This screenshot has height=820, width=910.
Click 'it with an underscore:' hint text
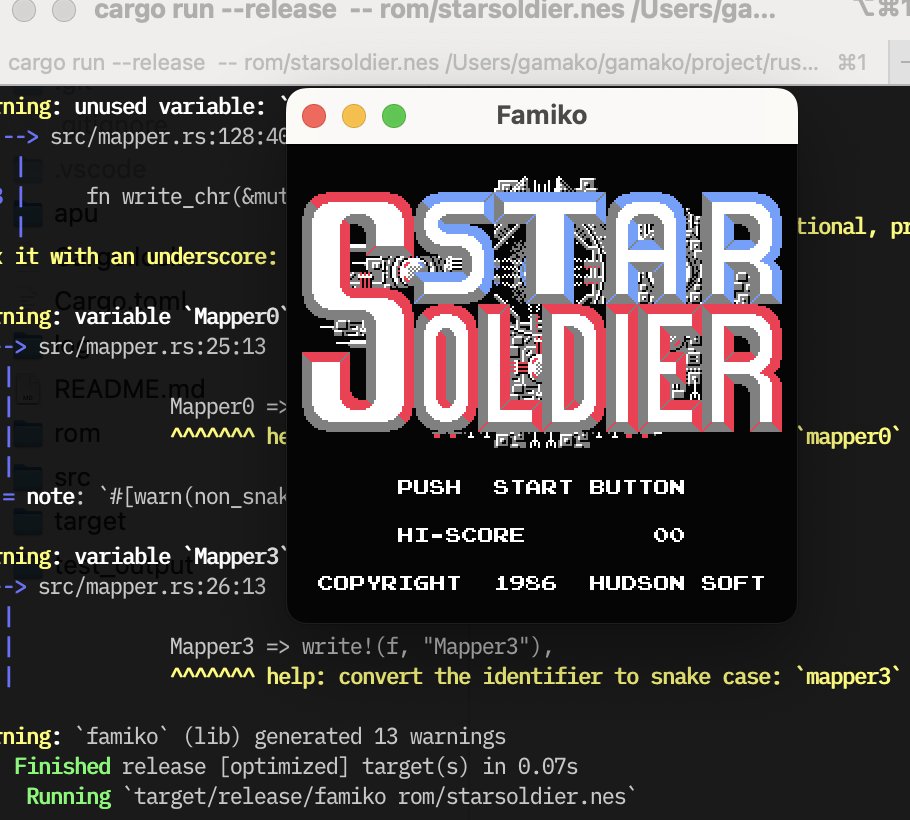click(x=146, y=257)
